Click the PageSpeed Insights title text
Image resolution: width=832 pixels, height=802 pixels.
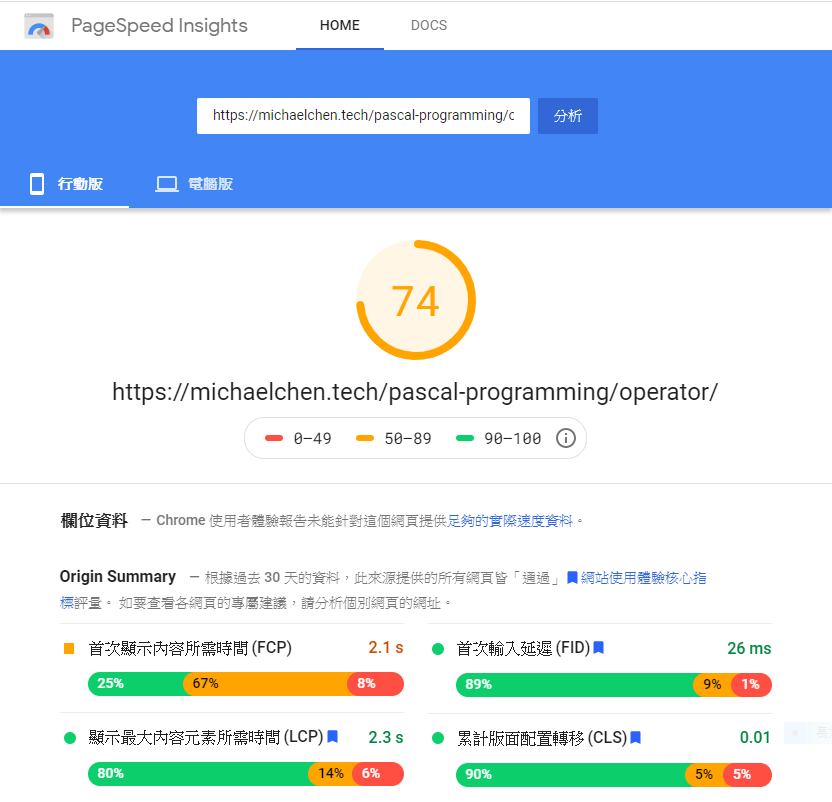coord(159,26)
